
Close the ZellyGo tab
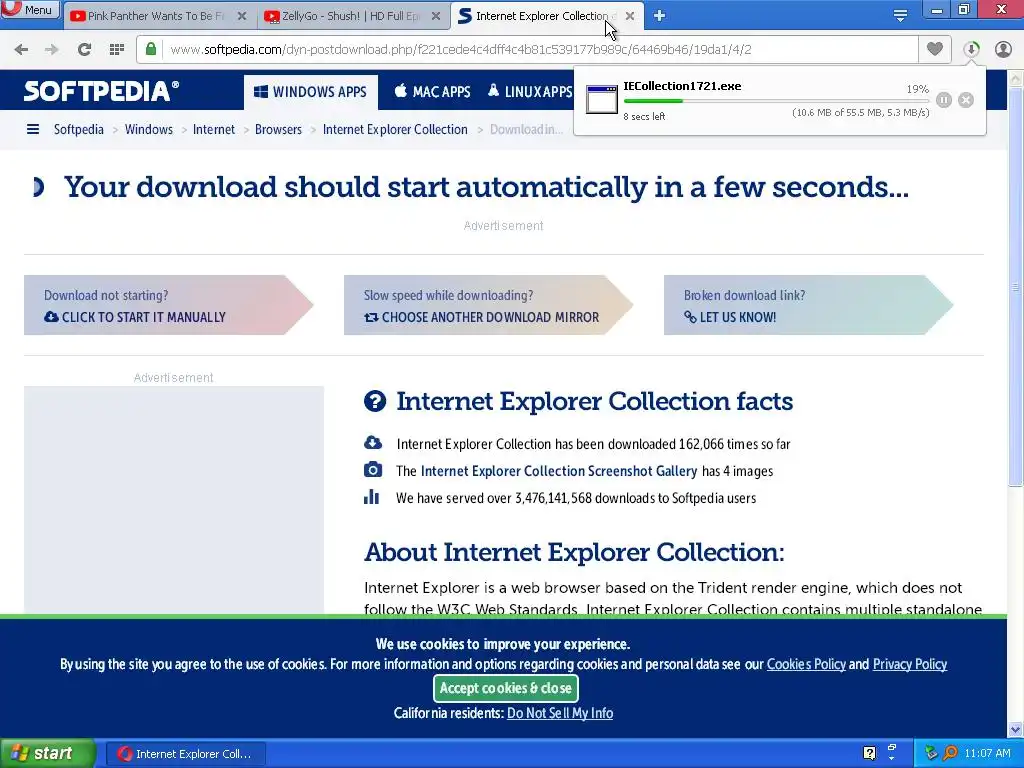click(x=436, y=16)
